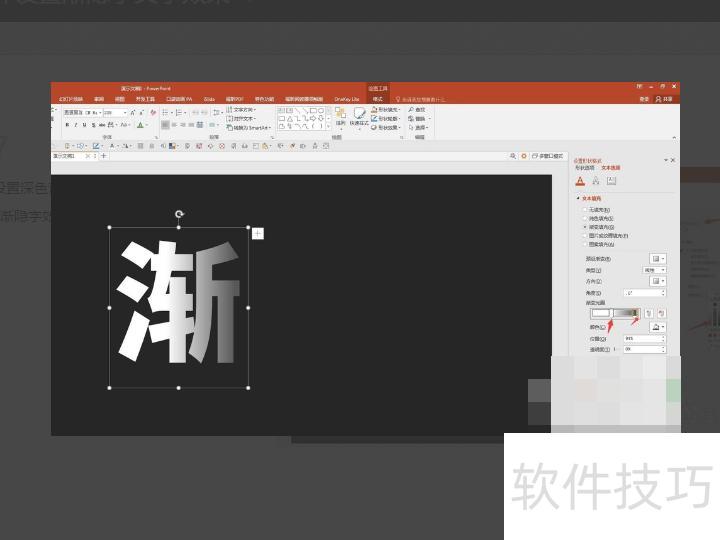Open the Text Effects icon tab
The height and width of the screenshot is (540, 720).
pos(595,181)
